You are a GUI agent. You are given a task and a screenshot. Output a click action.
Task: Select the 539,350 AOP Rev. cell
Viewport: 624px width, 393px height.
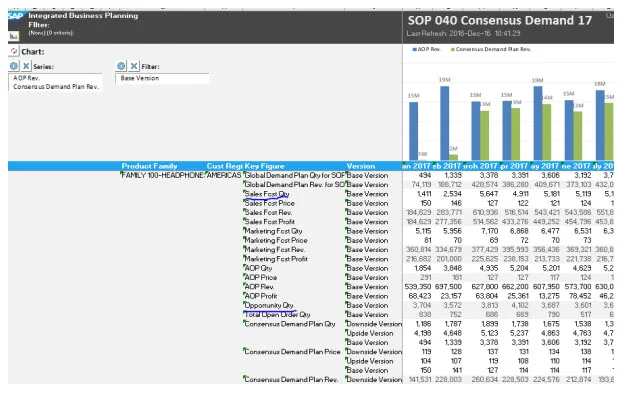click(418, 286)
